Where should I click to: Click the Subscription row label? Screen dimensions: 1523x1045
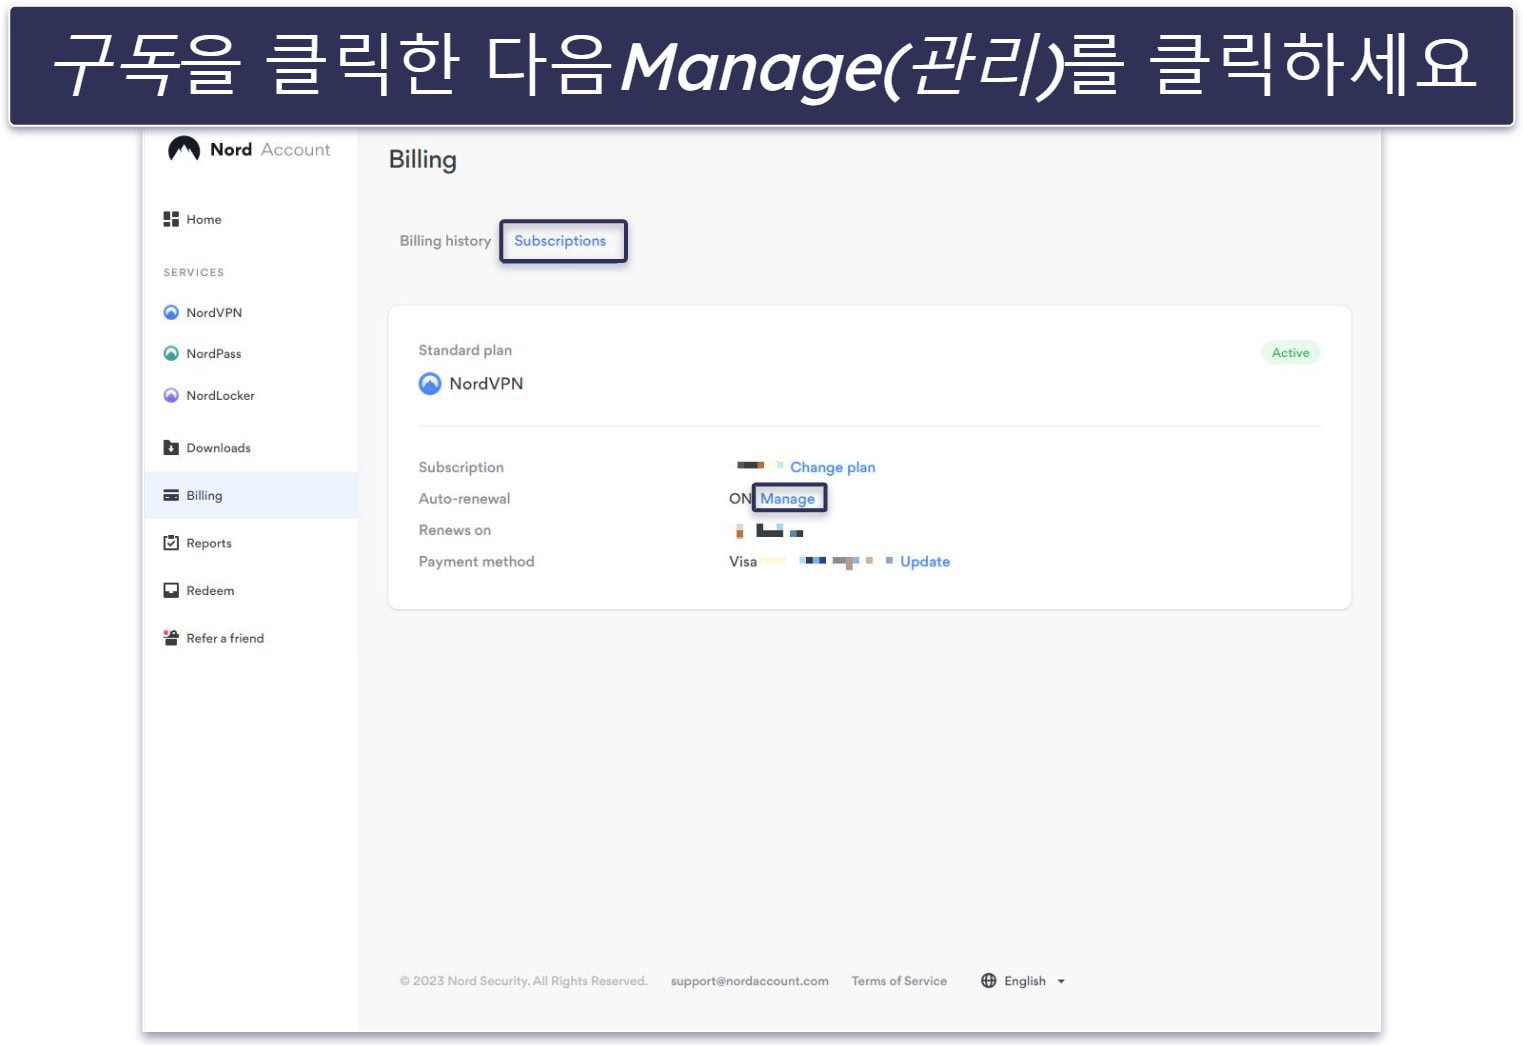pyautogui.click(x=461, y=467)
